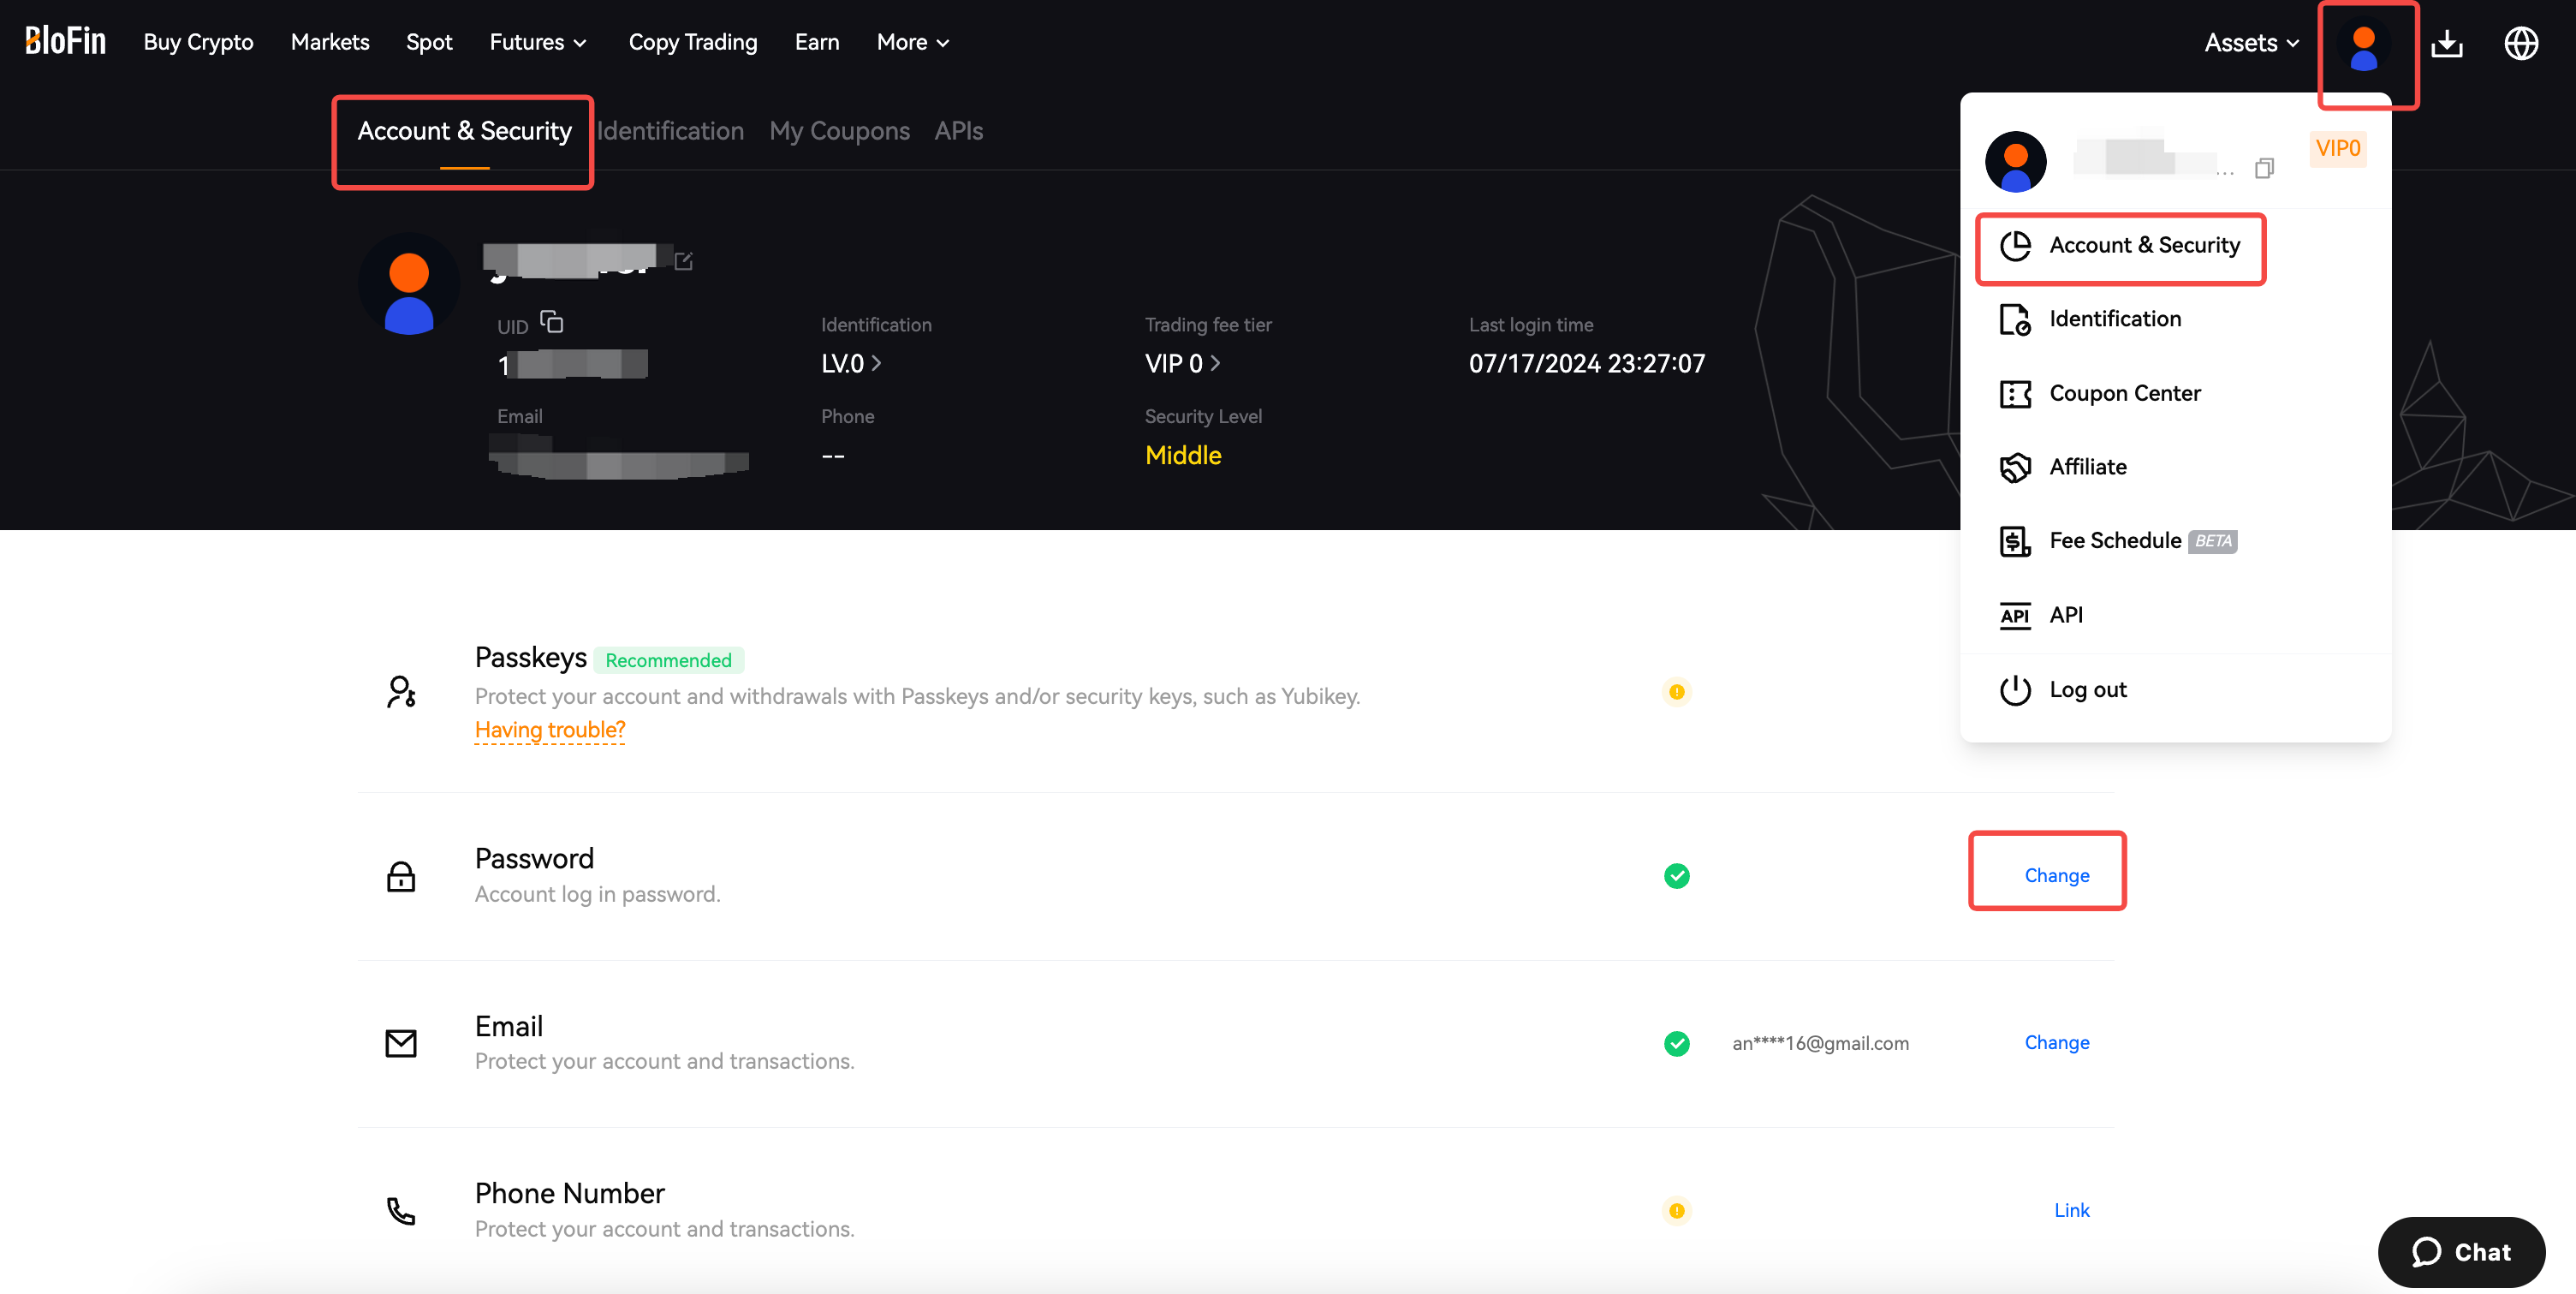Switch to the Identification tab

click(670, 131)
